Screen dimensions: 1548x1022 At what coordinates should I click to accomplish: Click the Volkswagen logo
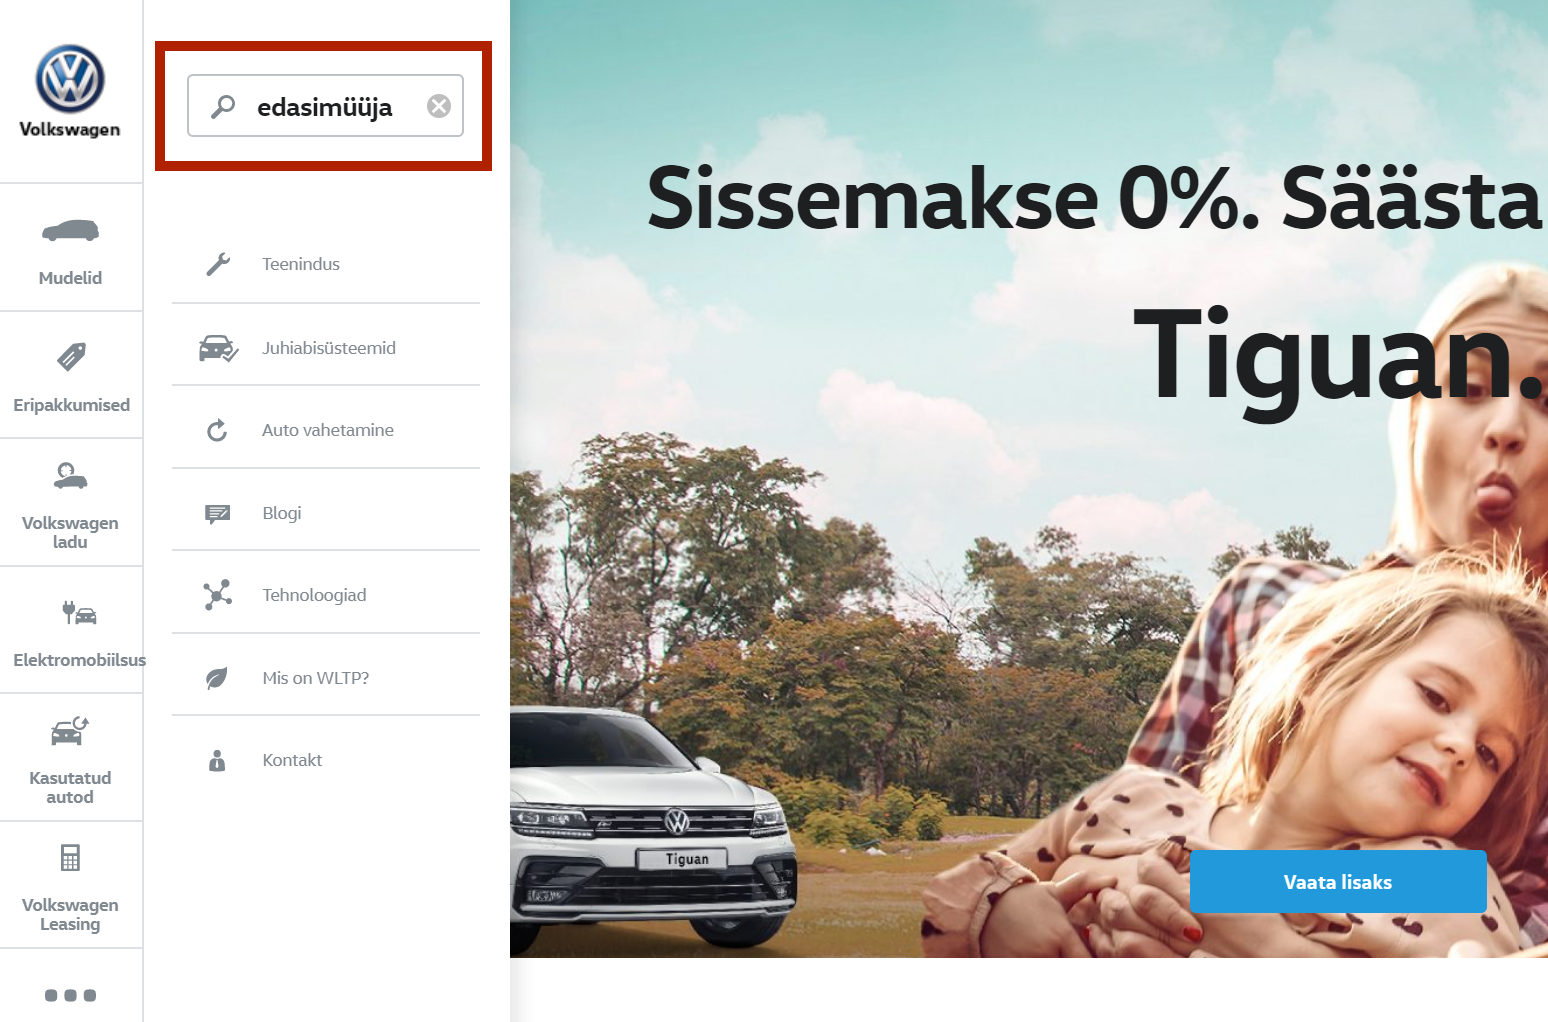[70, 79]
